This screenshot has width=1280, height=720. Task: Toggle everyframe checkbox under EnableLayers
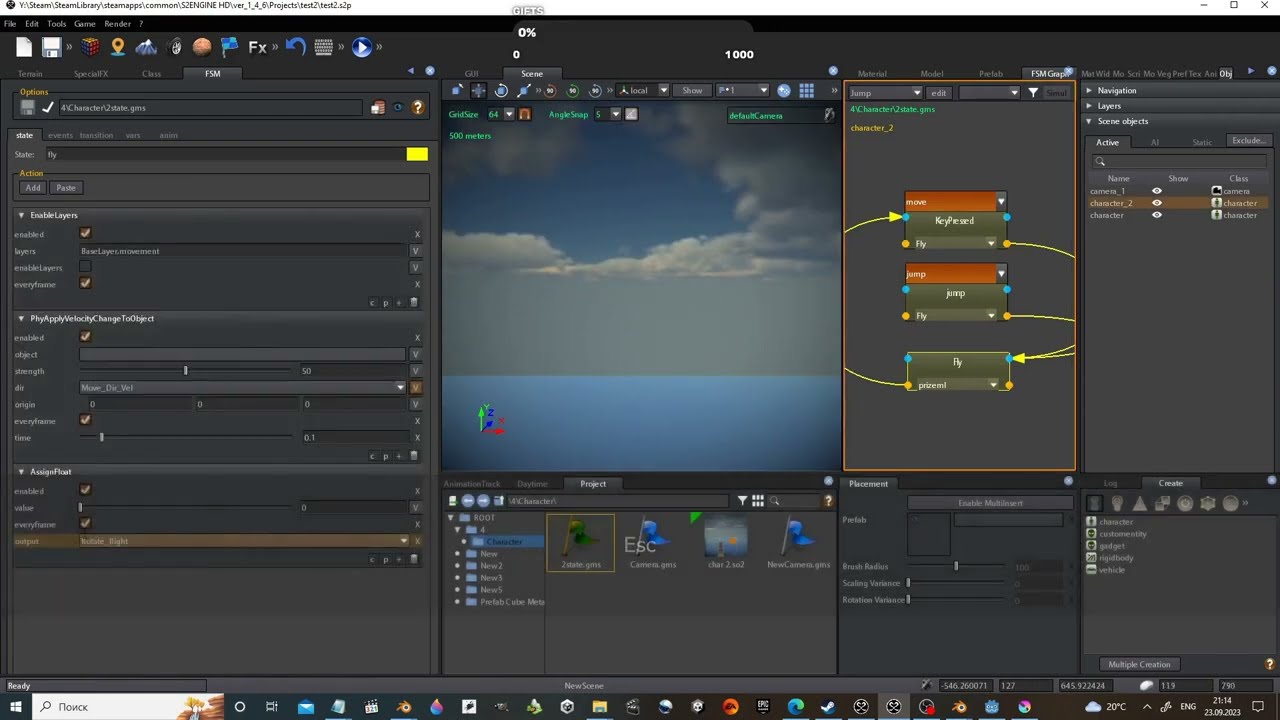85,284
